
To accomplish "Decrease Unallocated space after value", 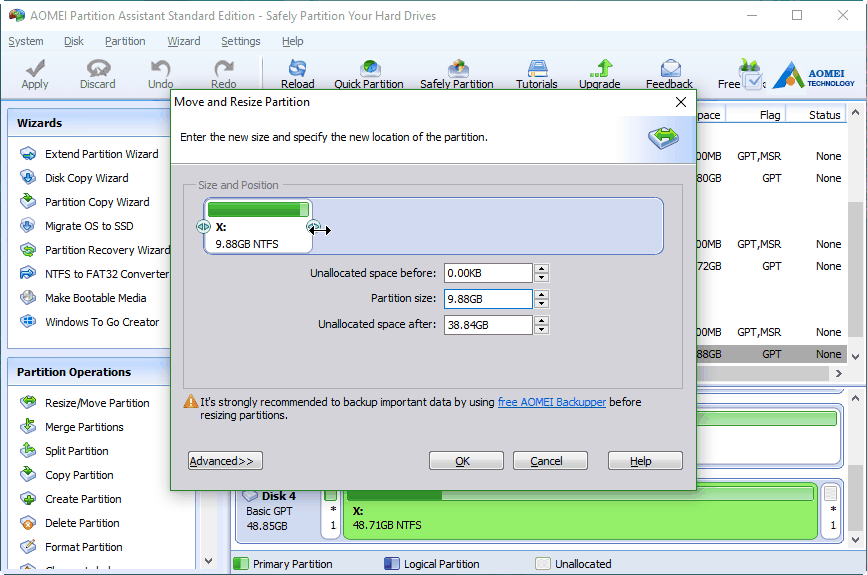I will click(x=542, y=330).
